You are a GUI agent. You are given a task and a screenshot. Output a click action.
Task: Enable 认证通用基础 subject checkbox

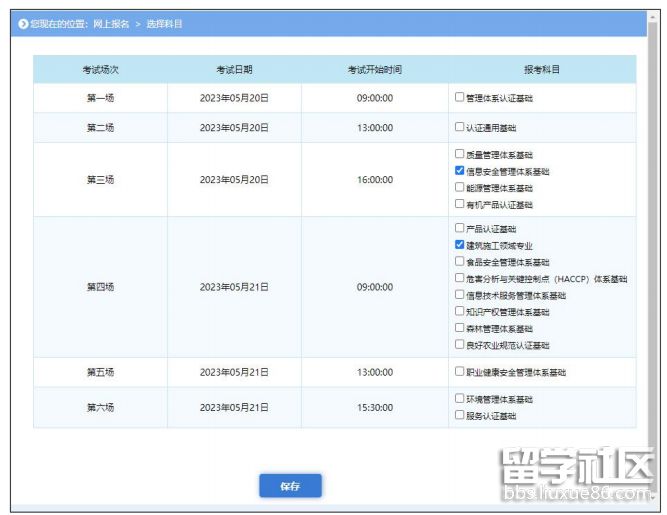coord(460,128)
